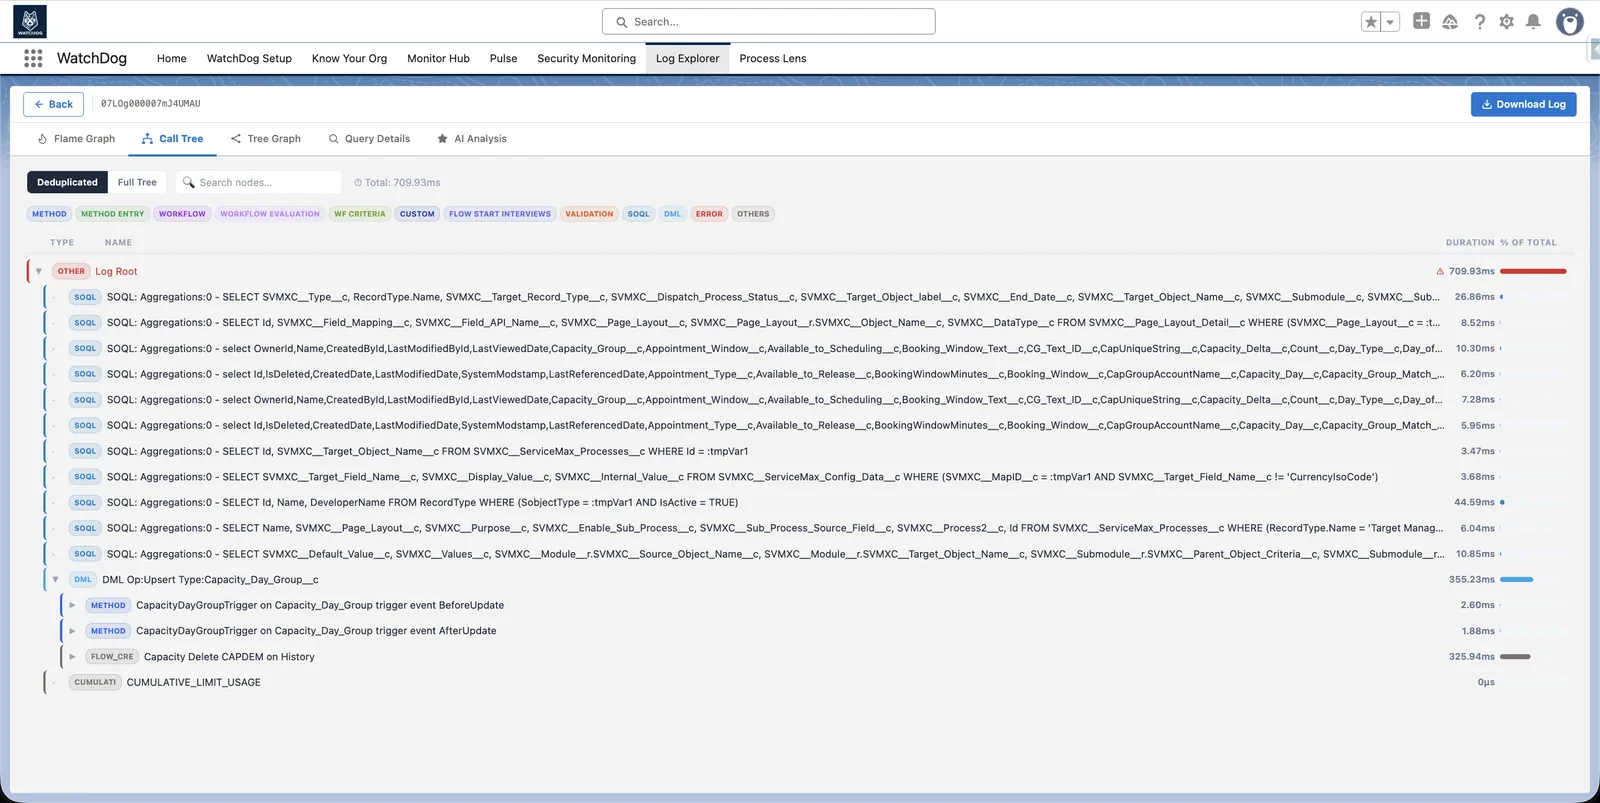Toggle the WORKFLOW filter chip
Screen dimensions: 1600x803
pyautogui.click(x=182, y=214)
